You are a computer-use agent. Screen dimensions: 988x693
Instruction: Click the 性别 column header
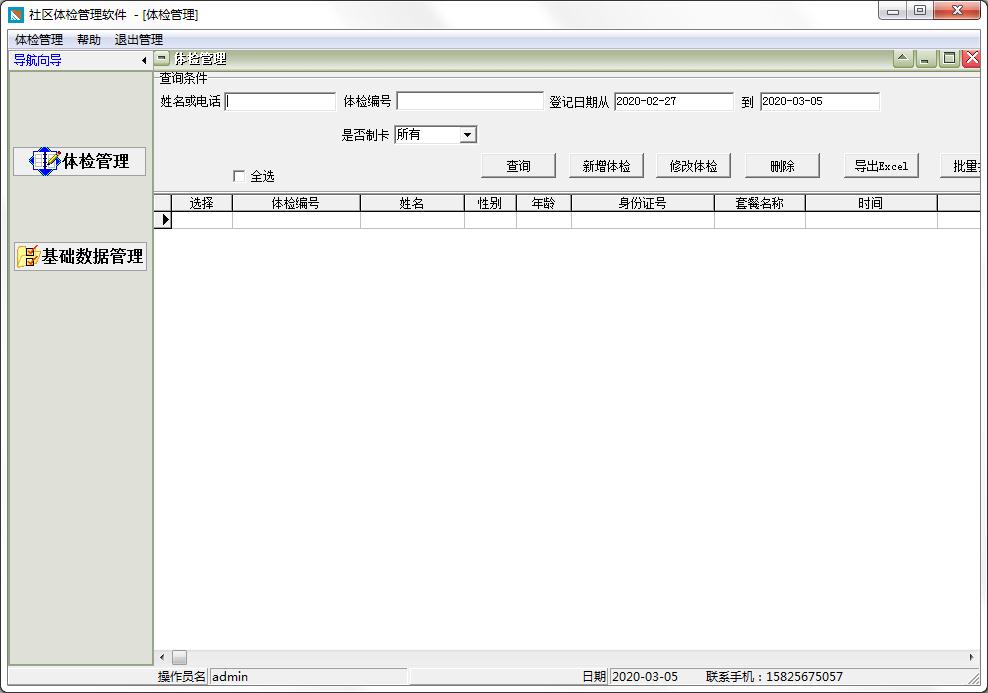[x=490, y=203]
